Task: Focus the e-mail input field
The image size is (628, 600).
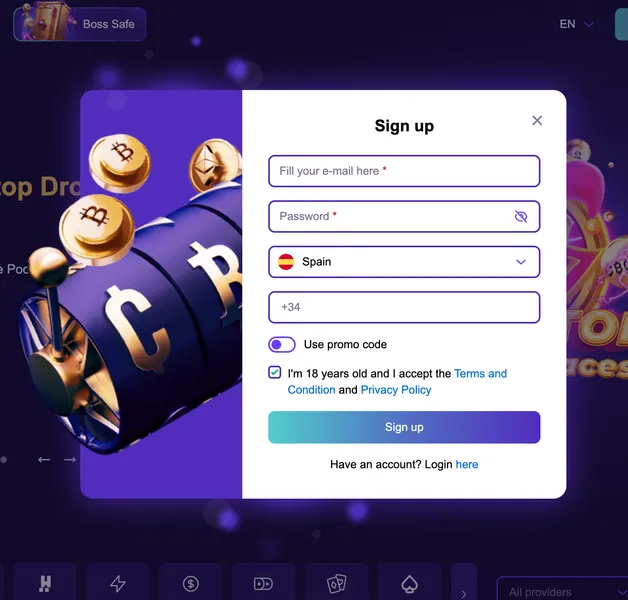Action: click(x=404, y=171)
